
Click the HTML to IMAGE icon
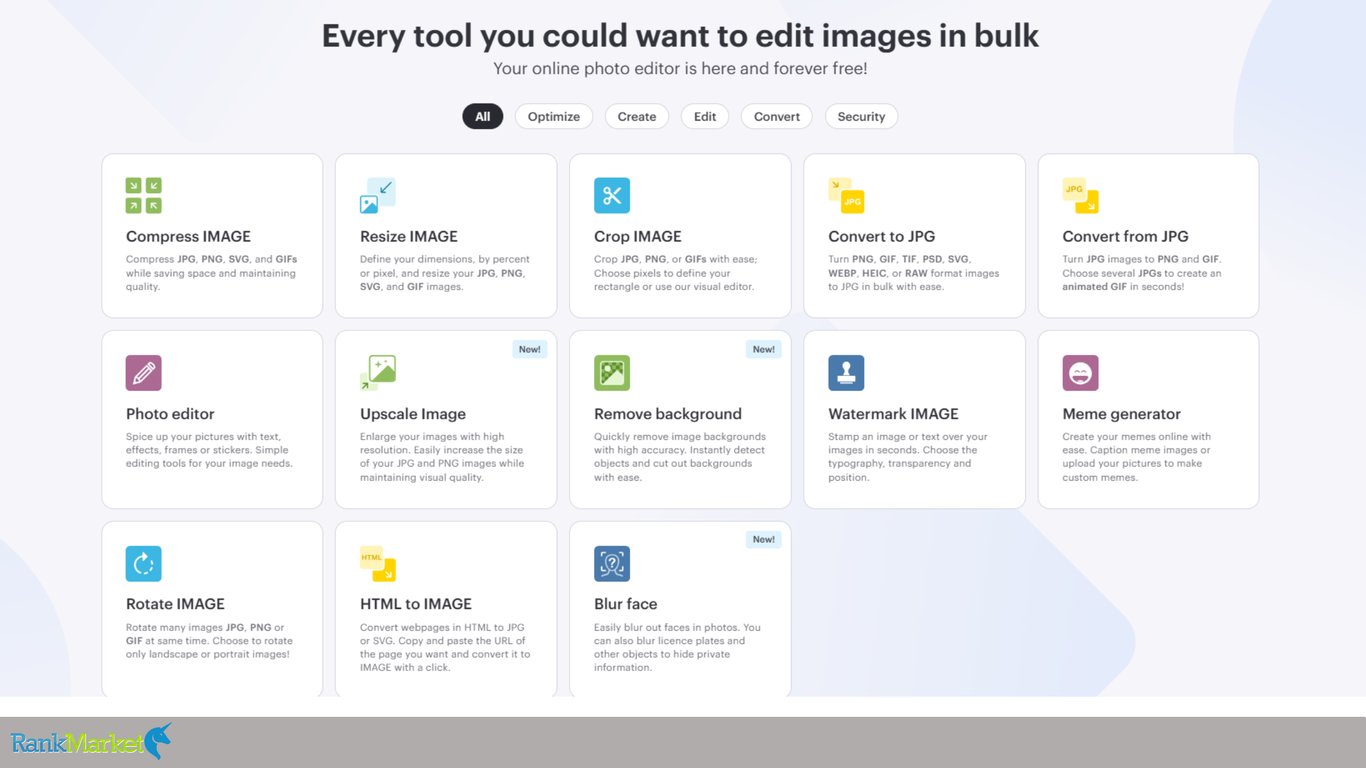click(x=378, y=564)
